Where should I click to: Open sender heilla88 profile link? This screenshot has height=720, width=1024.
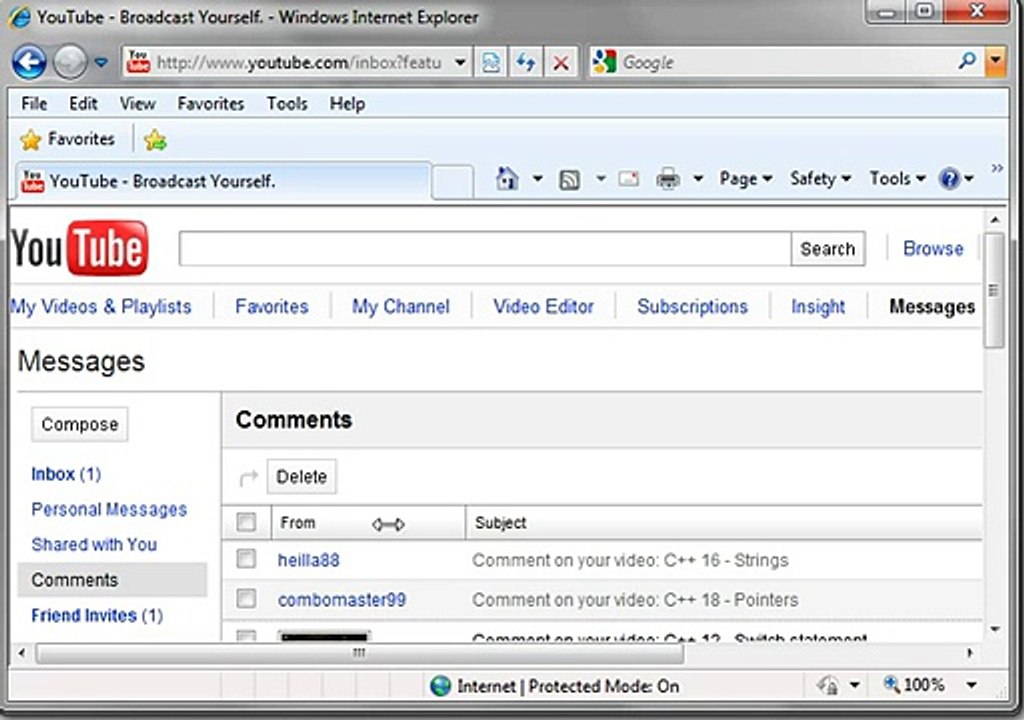pyautogui.click(x=308, y=561)
